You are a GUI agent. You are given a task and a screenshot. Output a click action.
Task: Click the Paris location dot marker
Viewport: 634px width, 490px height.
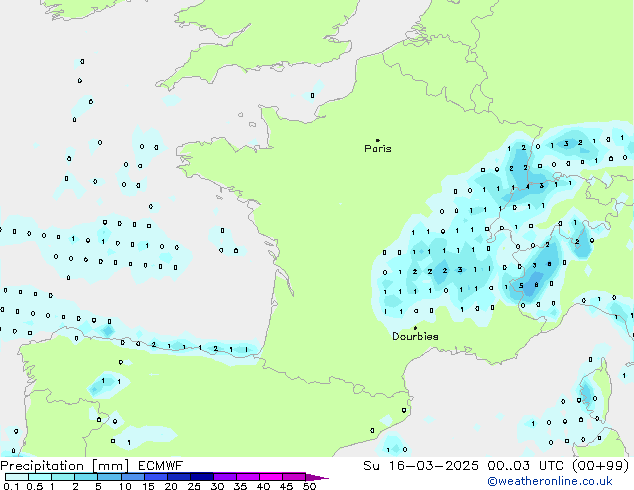coord(378,140)
